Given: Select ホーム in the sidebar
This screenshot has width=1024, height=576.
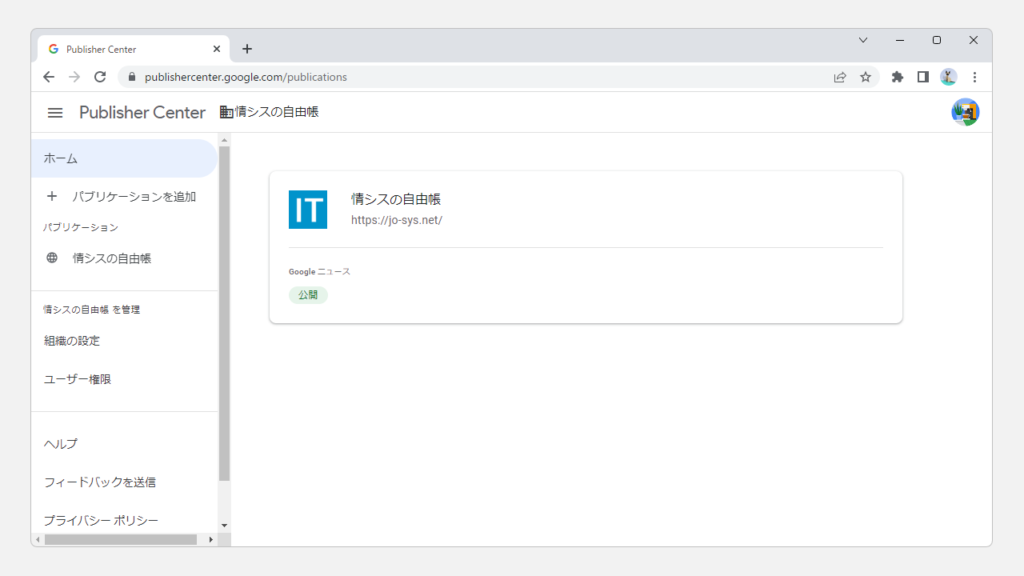Looking at the screenshot, I should point(61,158).
